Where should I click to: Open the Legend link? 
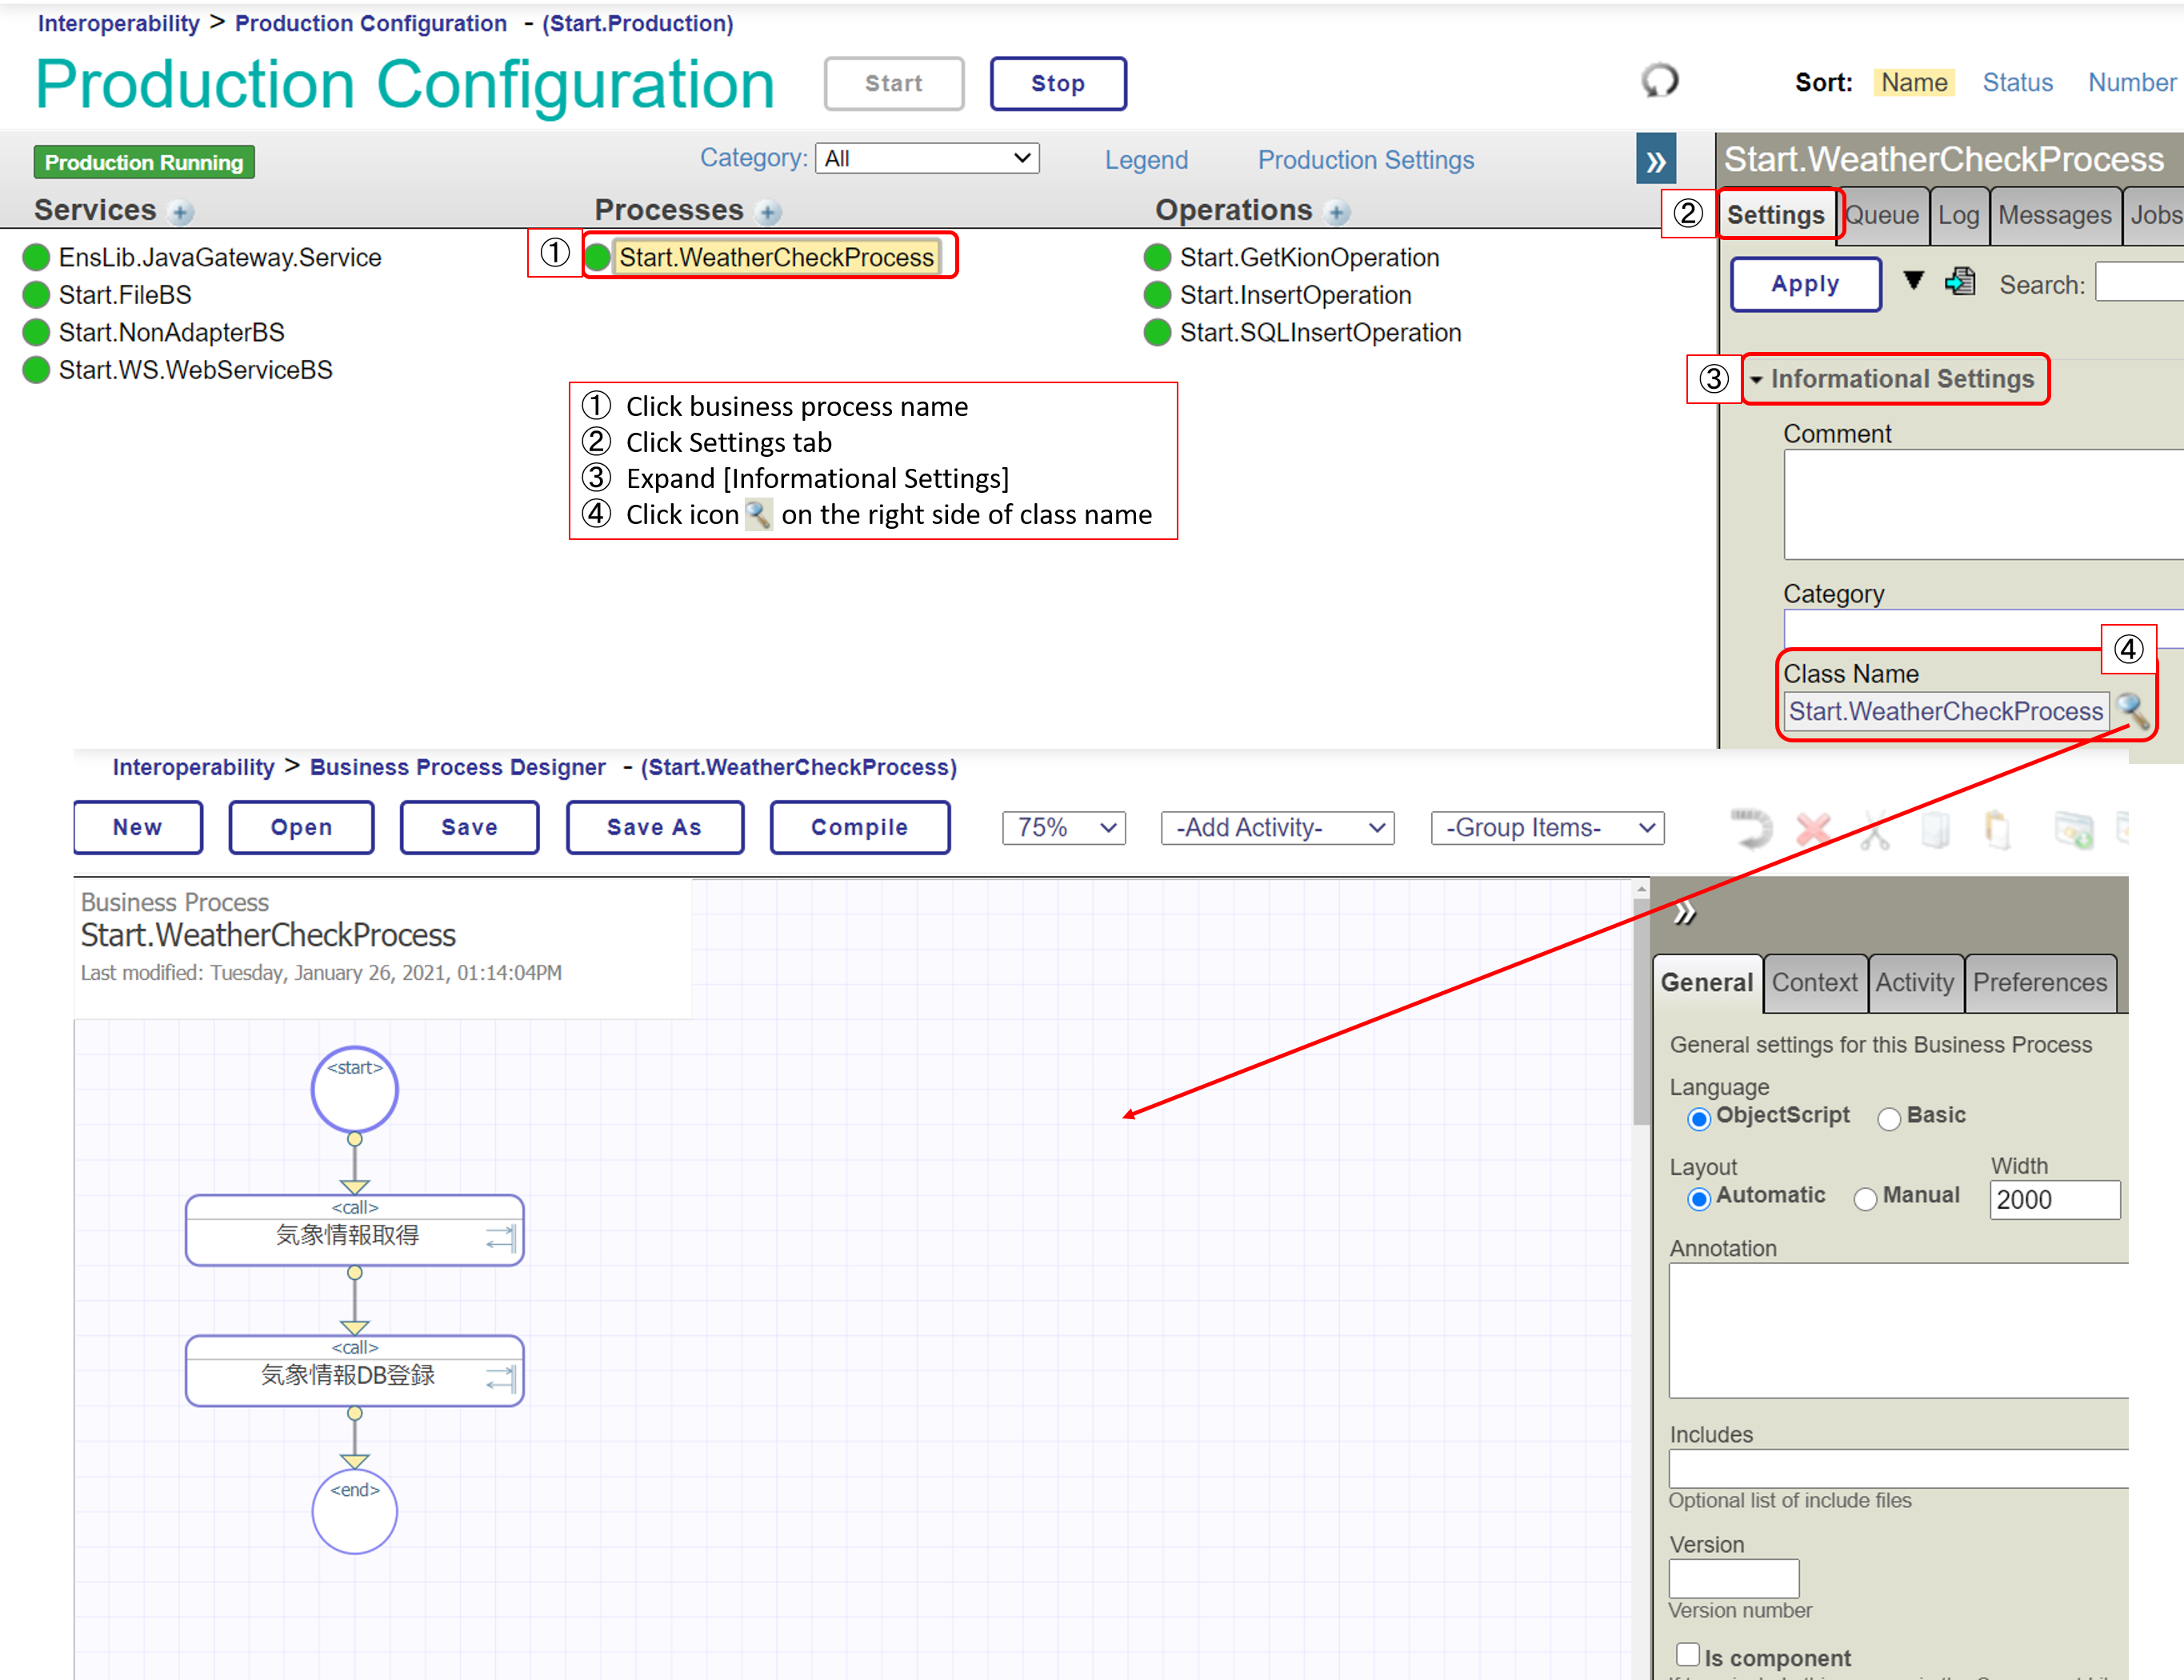tap(1146, 160)
